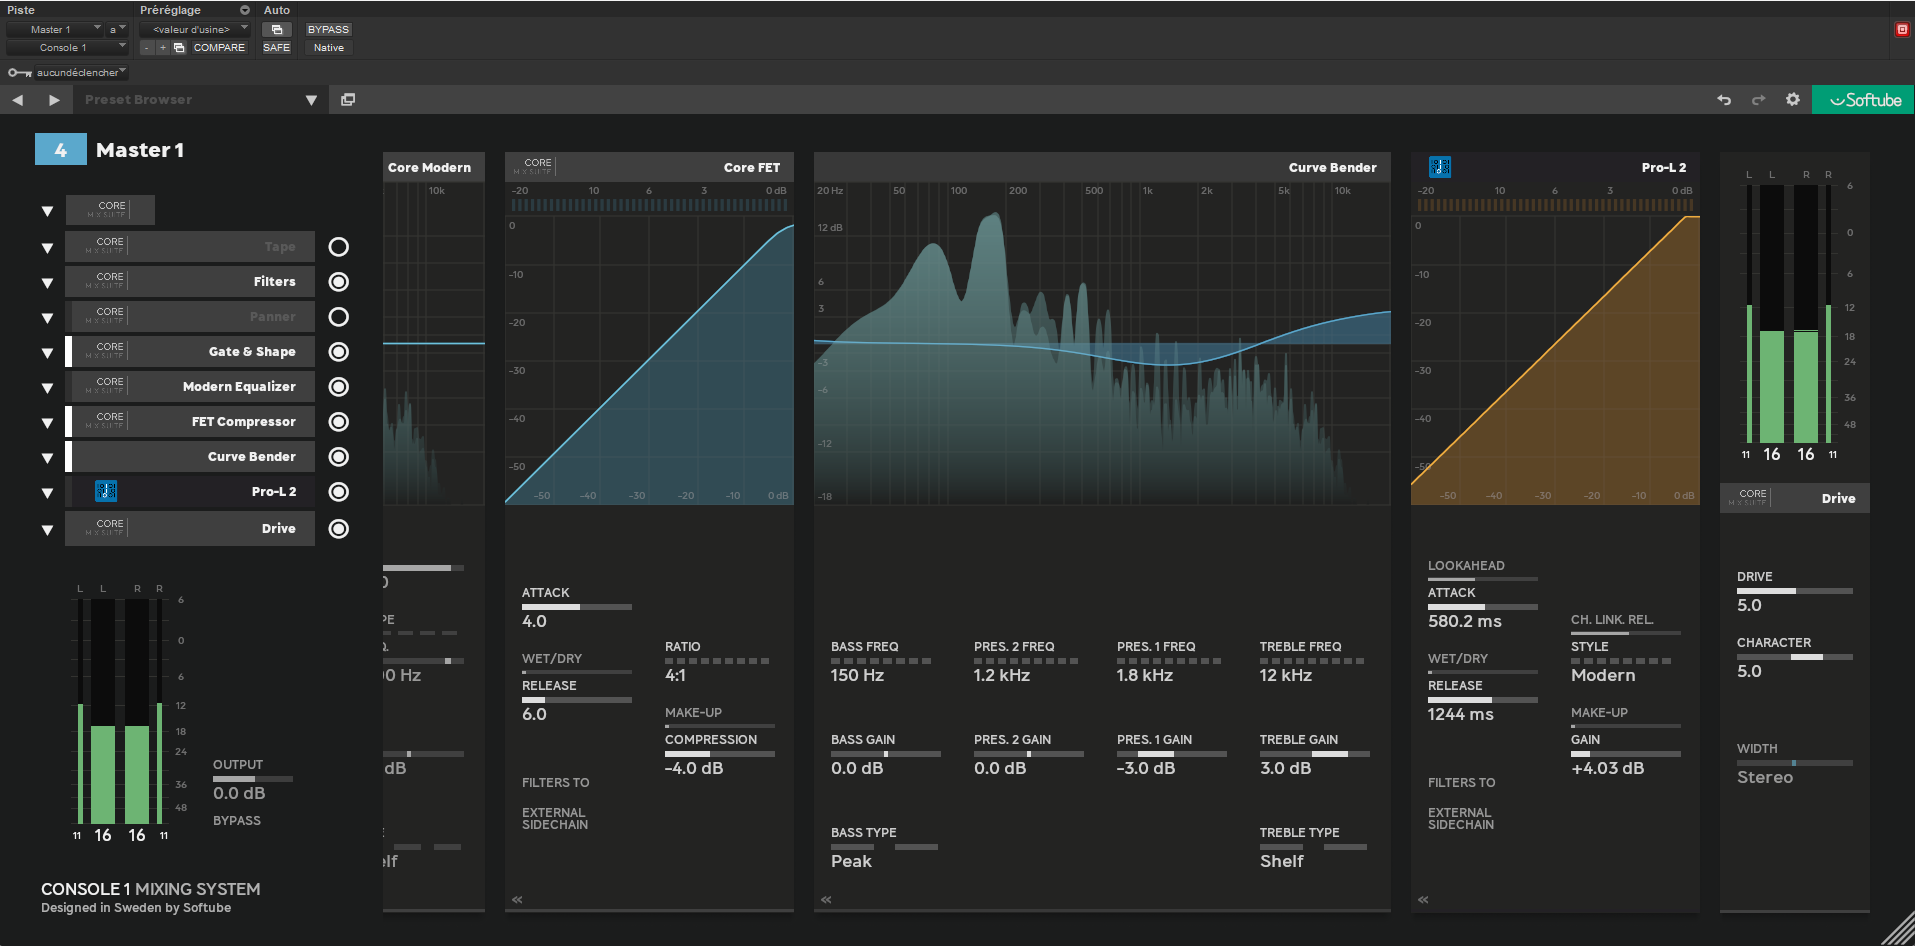Select the Curve Bender section row
Viewport: 1915px width, 946px height.
coord(190,457)
